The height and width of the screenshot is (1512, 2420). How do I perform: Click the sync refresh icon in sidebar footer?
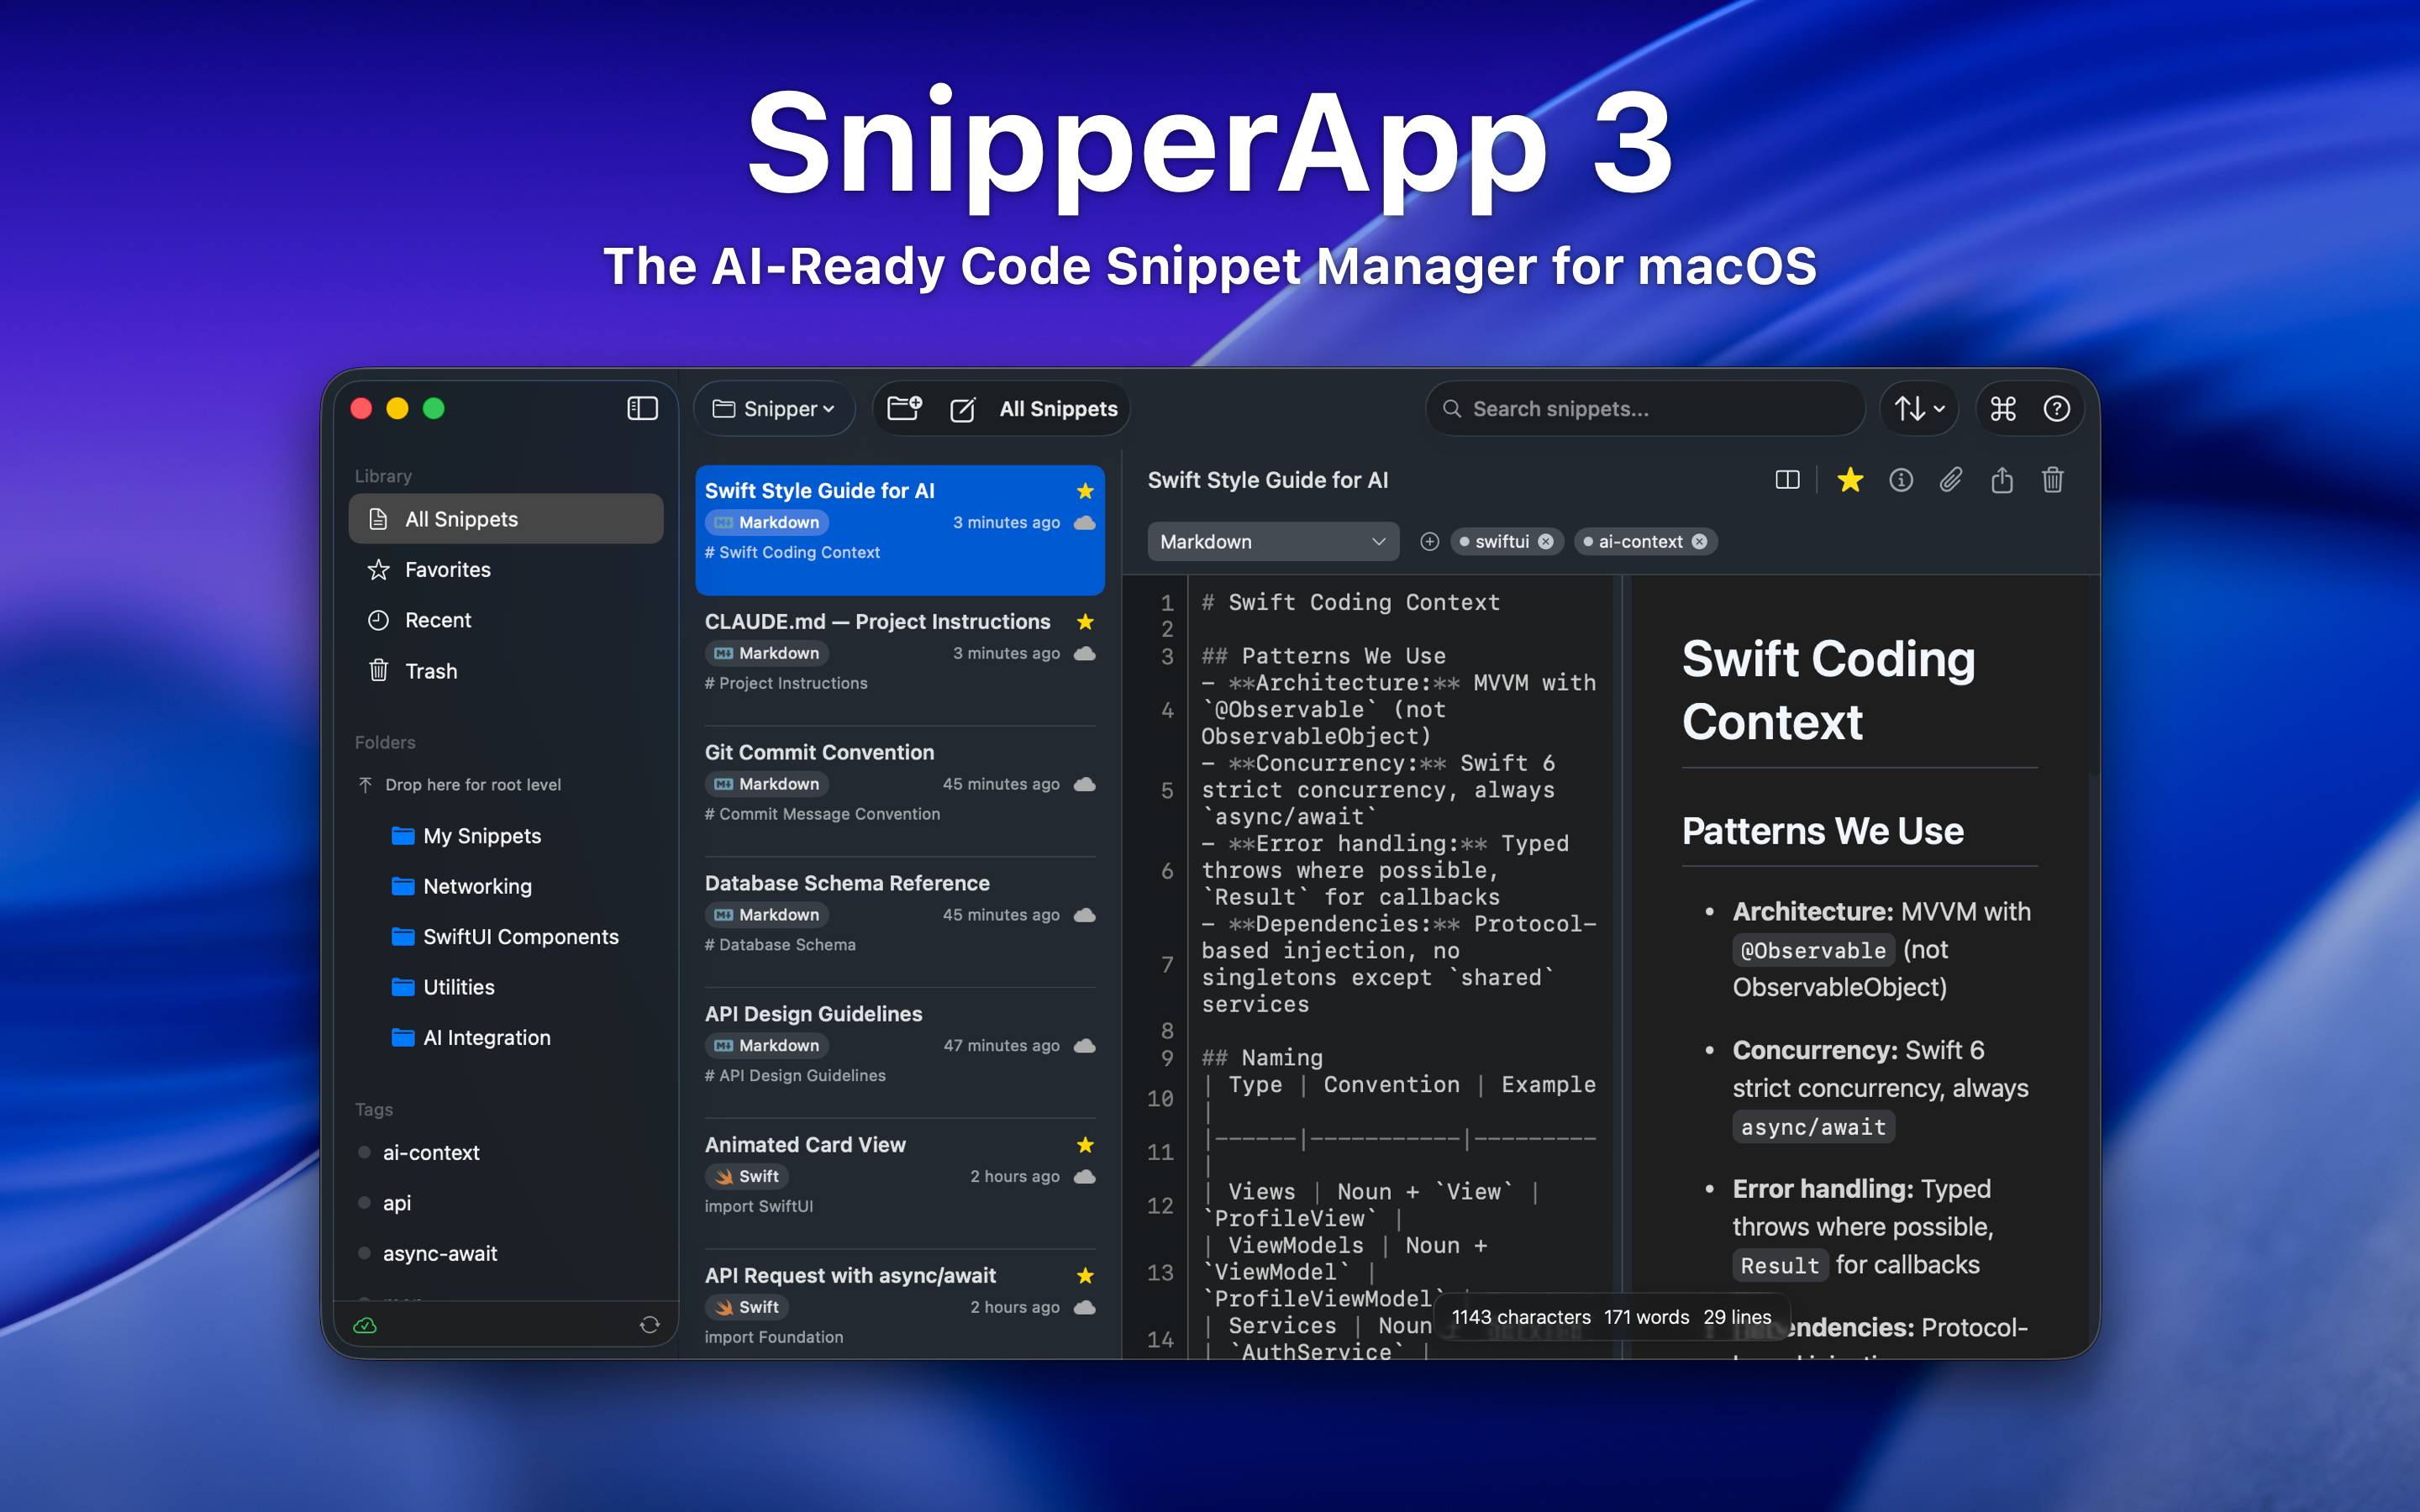click(650, 1325)
